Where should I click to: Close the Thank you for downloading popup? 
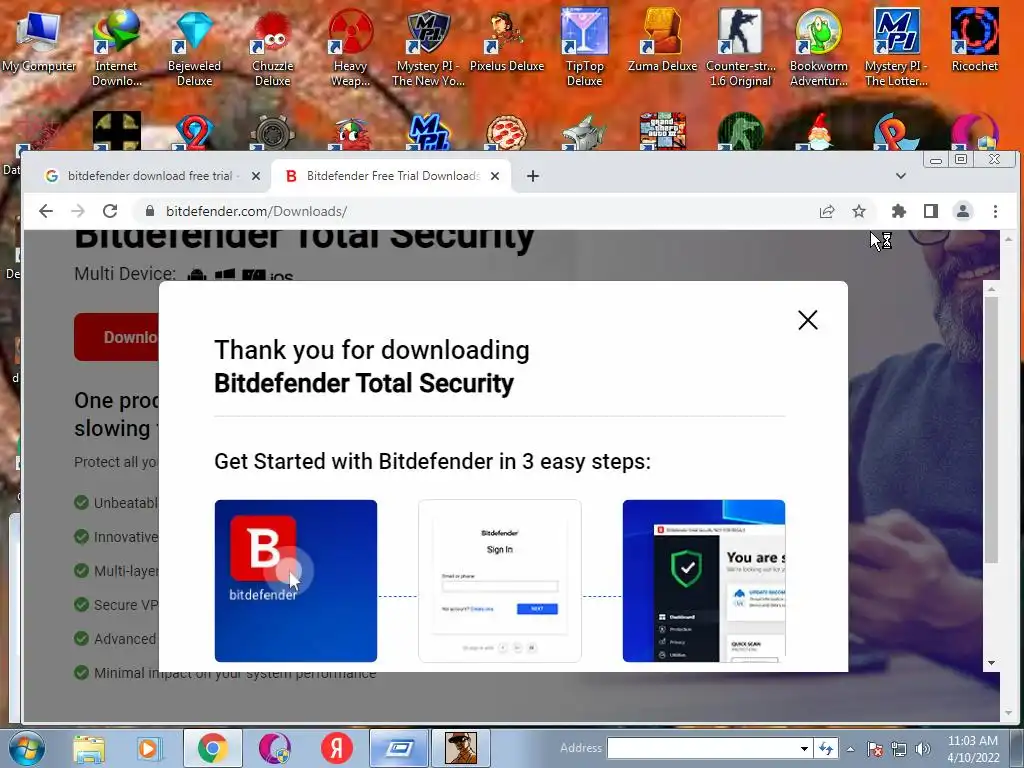pyautogui.click(x=808, y=320)
